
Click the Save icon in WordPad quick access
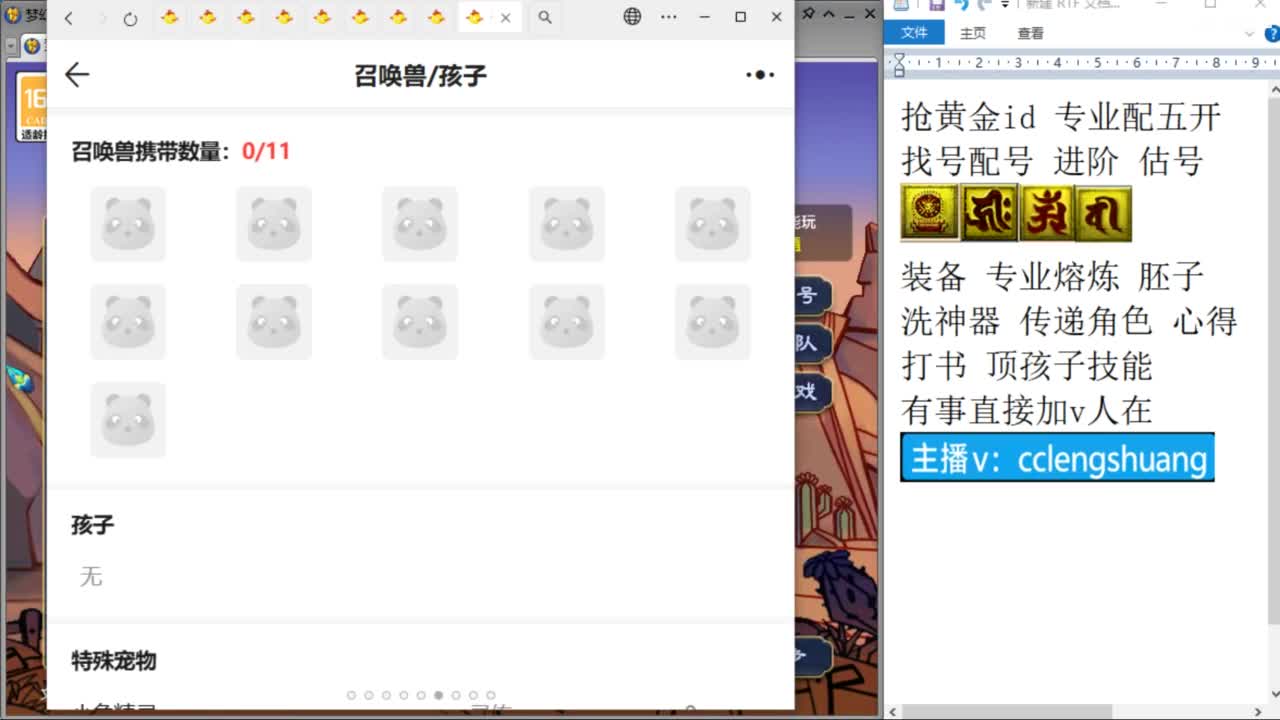tap(936, 5)
